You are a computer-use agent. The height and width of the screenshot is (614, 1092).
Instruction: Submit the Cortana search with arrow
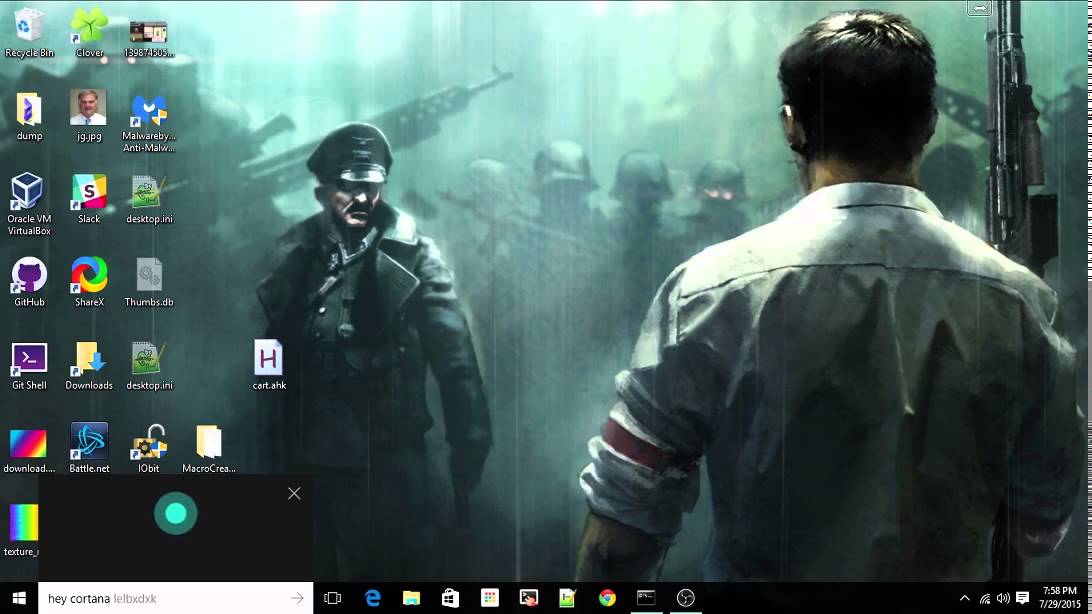297,598
